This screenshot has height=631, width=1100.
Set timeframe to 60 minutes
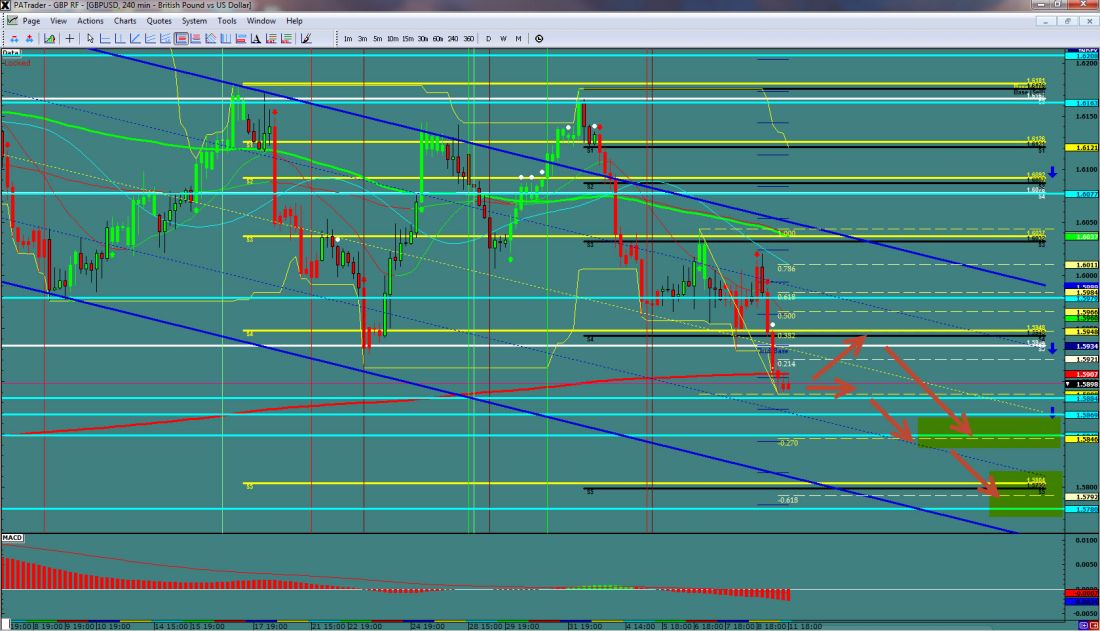[437, 39]
